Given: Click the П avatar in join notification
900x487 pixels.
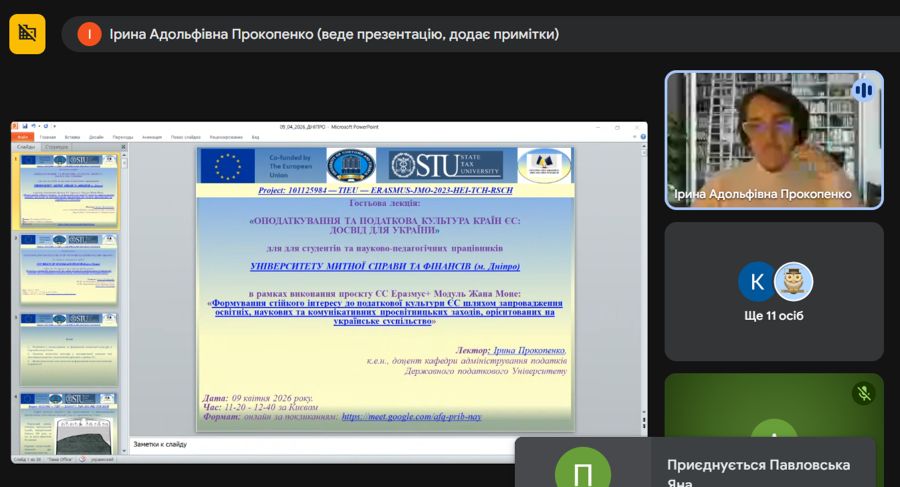Looking at the screenshot, I should [581, 468].
